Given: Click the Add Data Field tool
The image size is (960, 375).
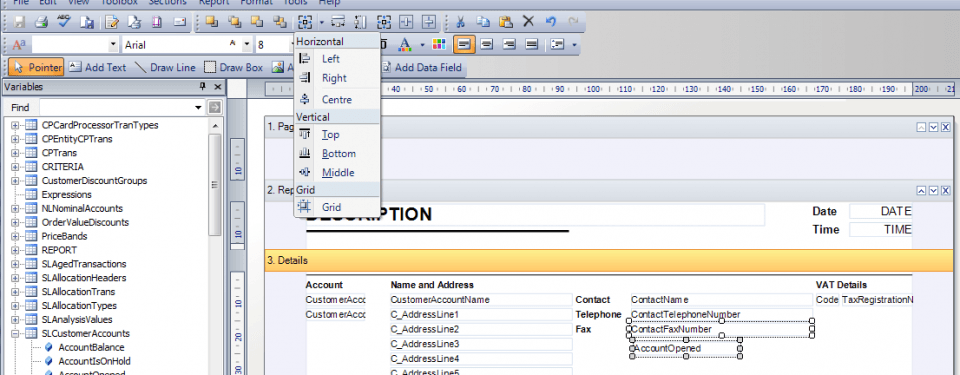Looking at the screenshot, I should (x=421, y=67).
